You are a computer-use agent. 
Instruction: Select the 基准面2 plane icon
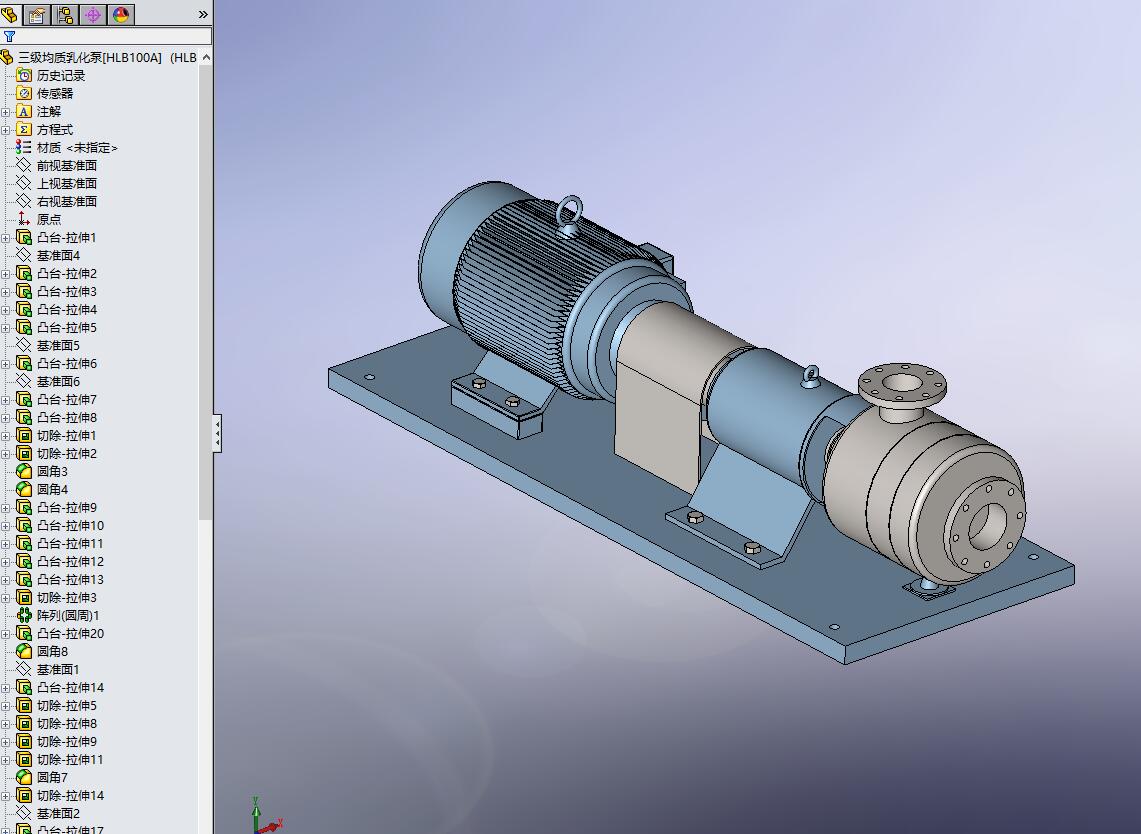pyautogui.click(x=24, y=814)
